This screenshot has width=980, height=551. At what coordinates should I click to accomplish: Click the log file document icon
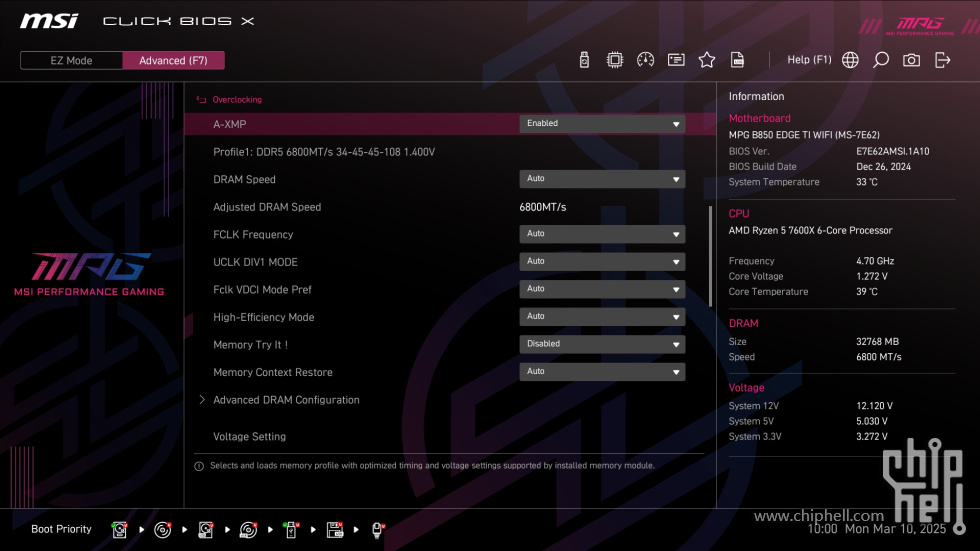point(737,60)
